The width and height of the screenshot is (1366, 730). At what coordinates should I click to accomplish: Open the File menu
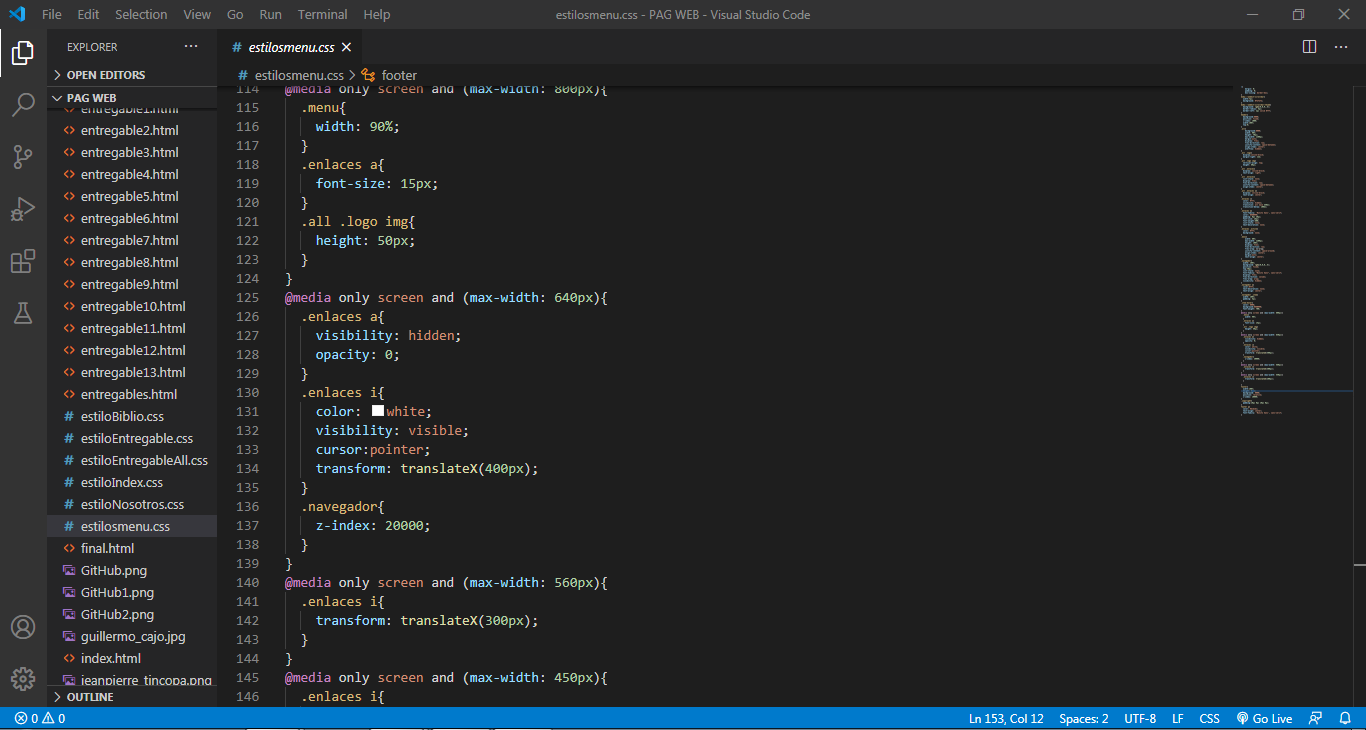coord(52,15)
